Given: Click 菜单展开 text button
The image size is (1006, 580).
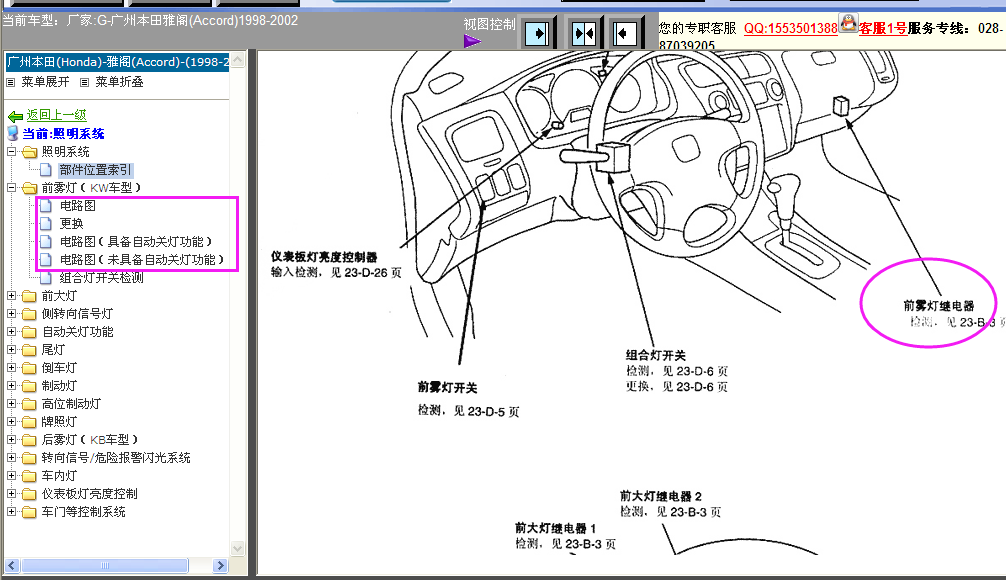Looking at the screenshot, I should (x=45, y=82).
